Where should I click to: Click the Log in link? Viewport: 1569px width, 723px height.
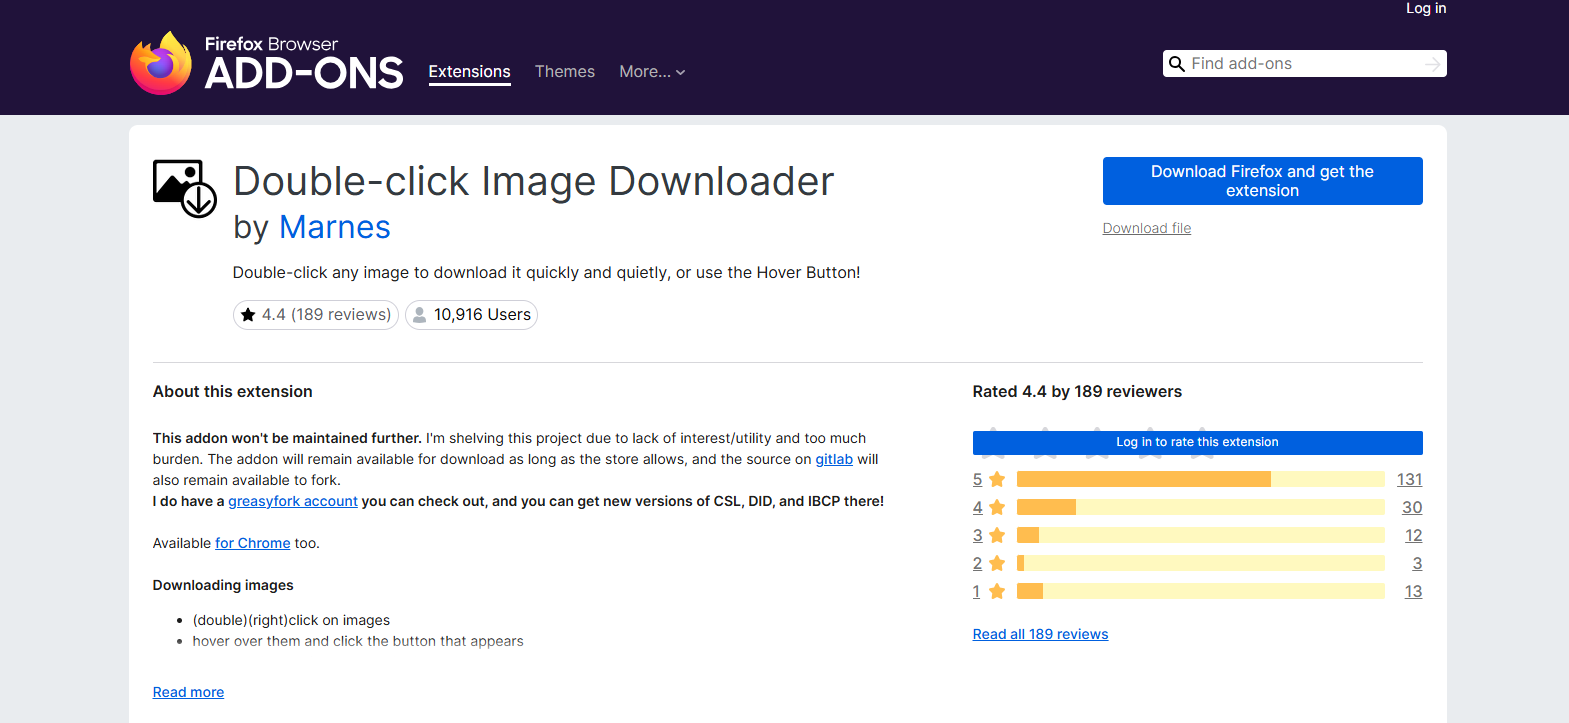pyautogui.click(x=1426, y=8)
